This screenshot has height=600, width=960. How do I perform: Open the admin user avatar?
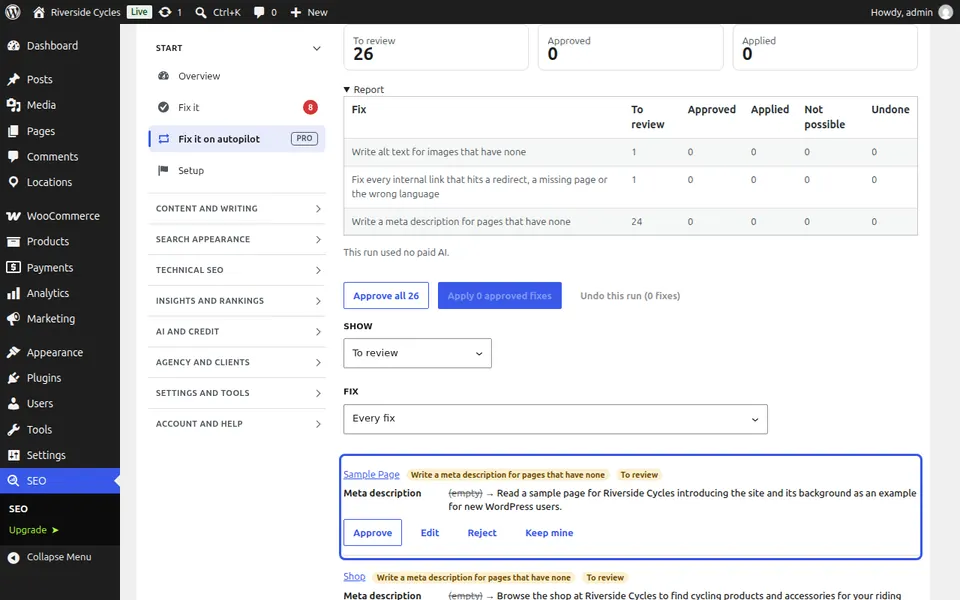pyautogui.click(x=946, y=12)
